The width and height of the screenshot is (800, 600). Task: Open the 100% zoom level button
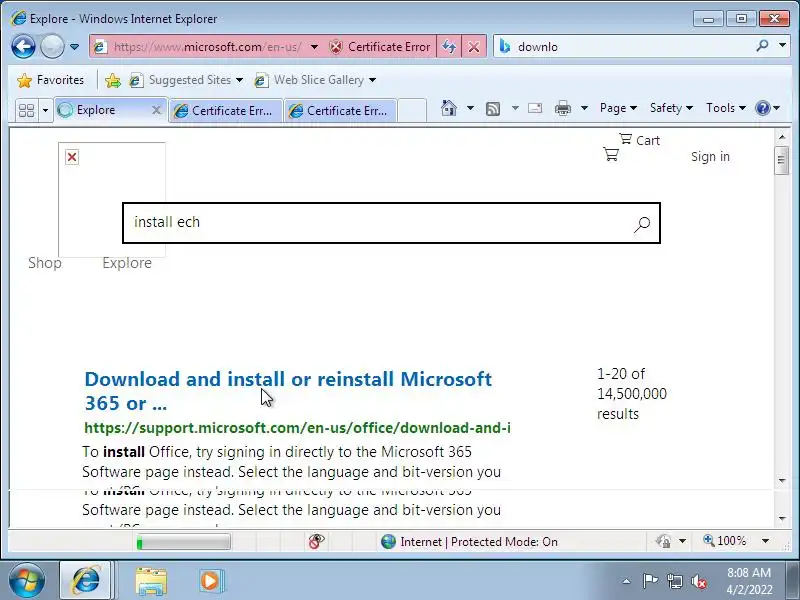pyautogui.click(x=724, y=541)
